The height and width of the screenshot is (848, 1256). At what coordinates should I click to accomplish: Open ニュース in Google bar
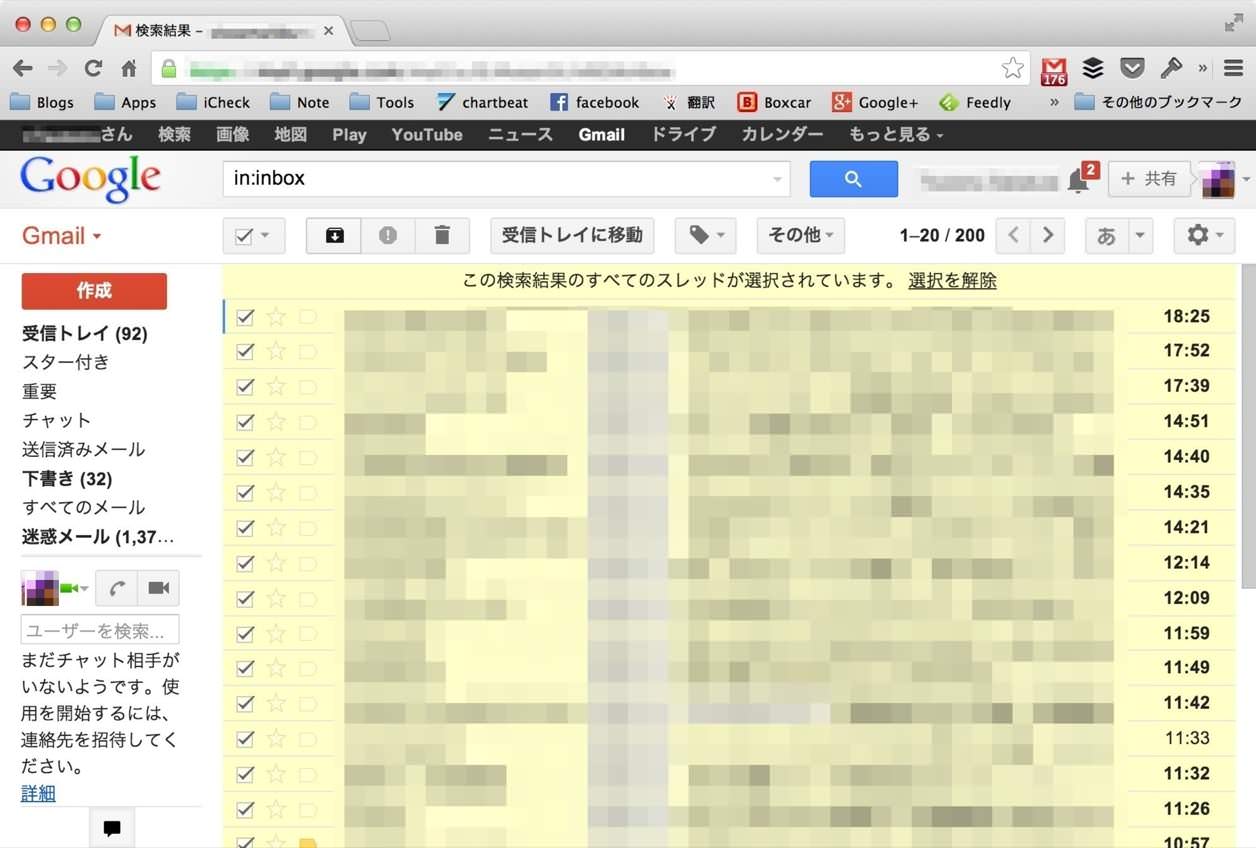520,134
